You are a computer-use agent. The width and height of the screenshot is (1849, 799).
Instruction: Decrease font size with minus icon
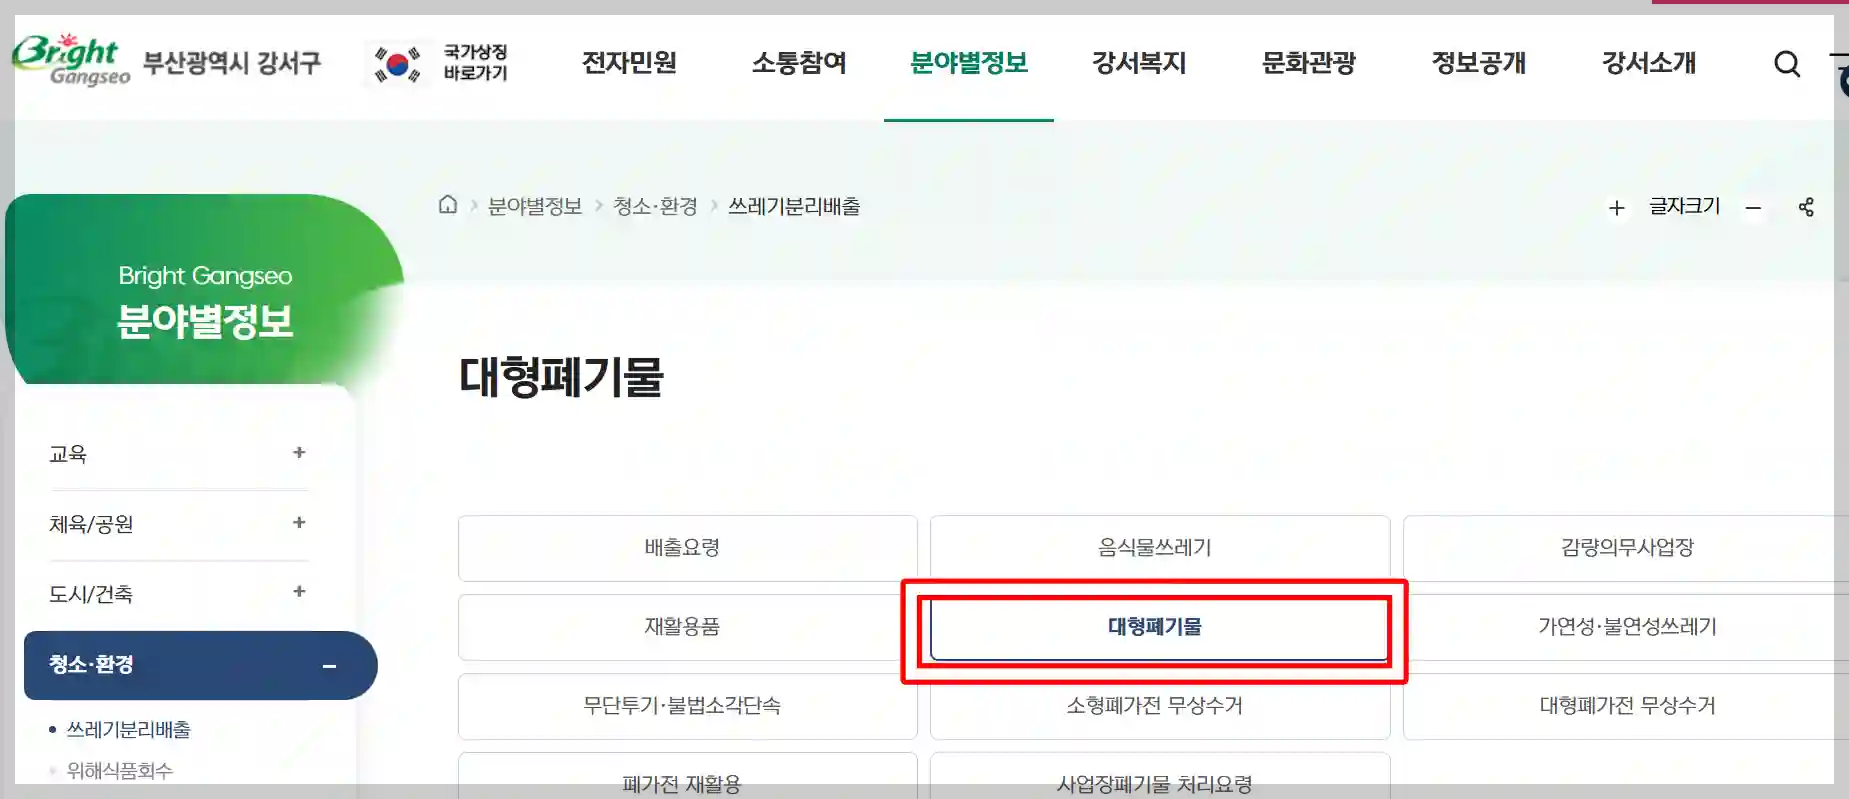(x=1753, y=208)
